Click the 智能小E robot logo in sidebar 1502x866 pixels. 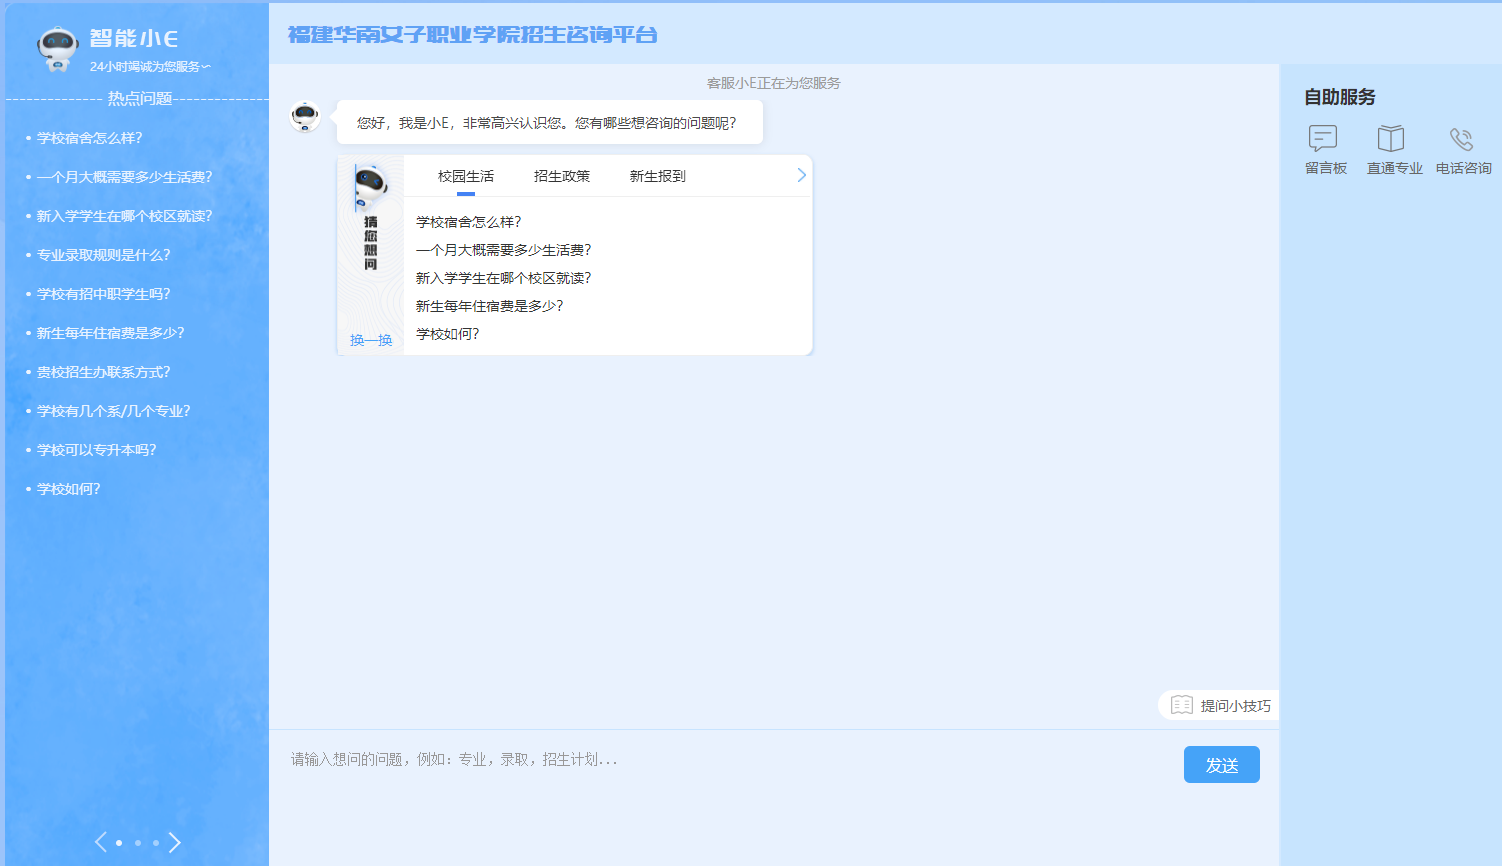click(x=58, y=48)
